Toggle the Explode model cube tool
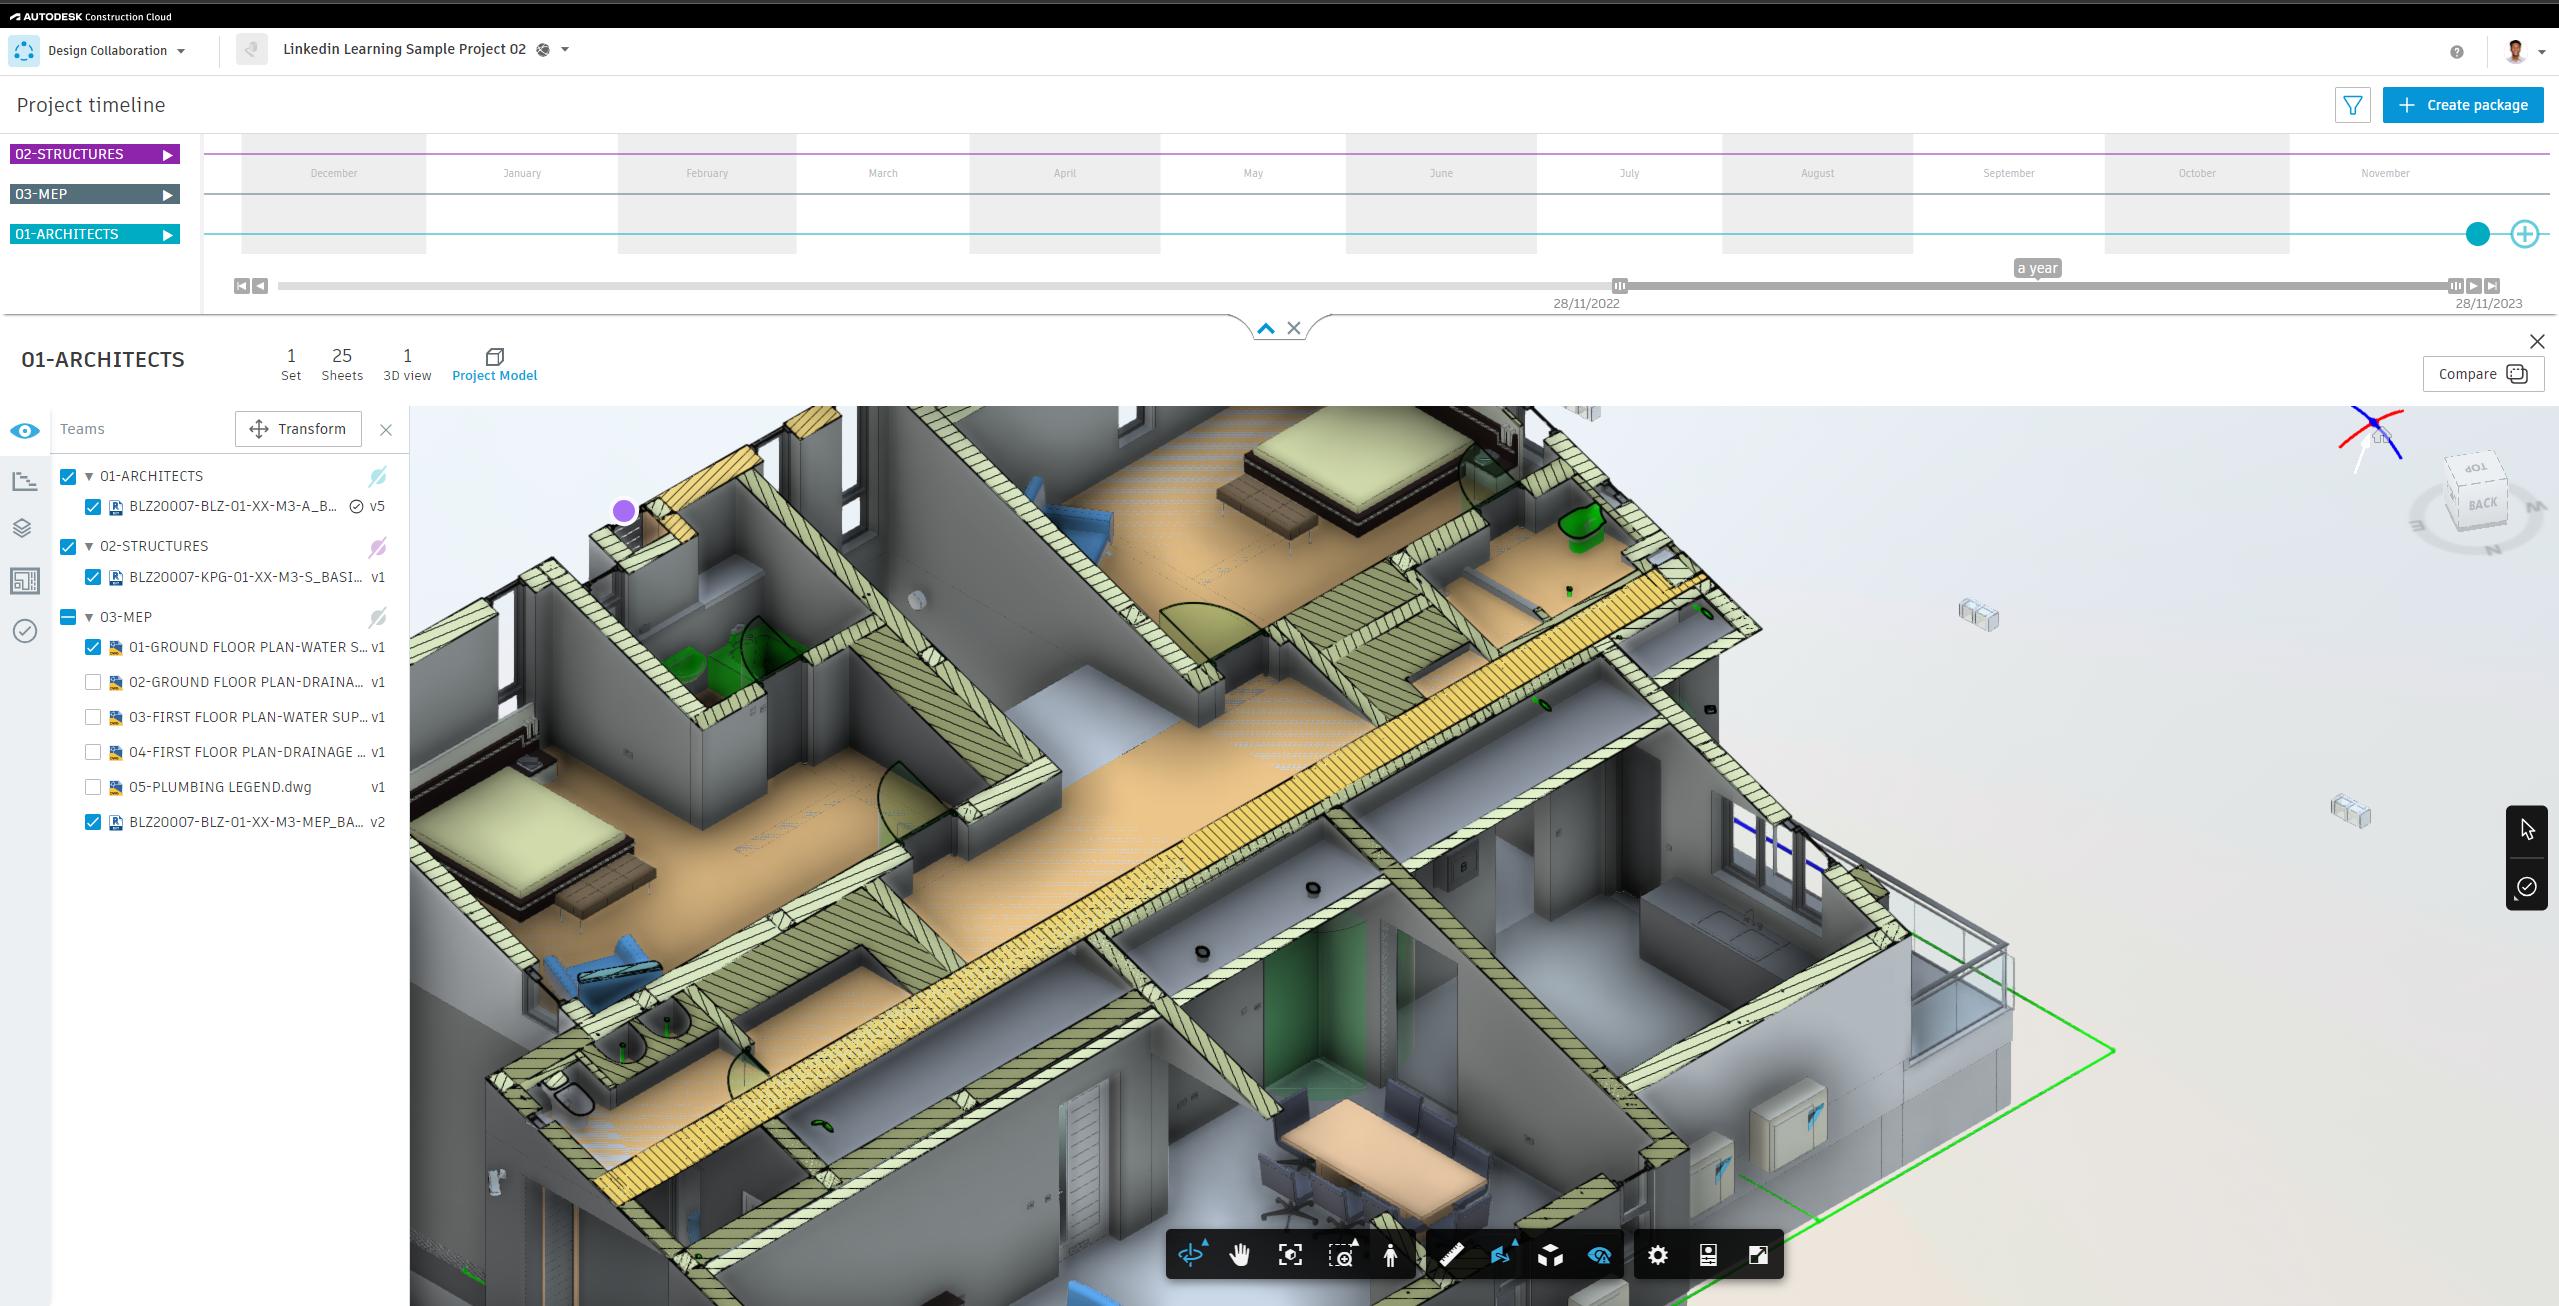 tap(1550, 1255)
